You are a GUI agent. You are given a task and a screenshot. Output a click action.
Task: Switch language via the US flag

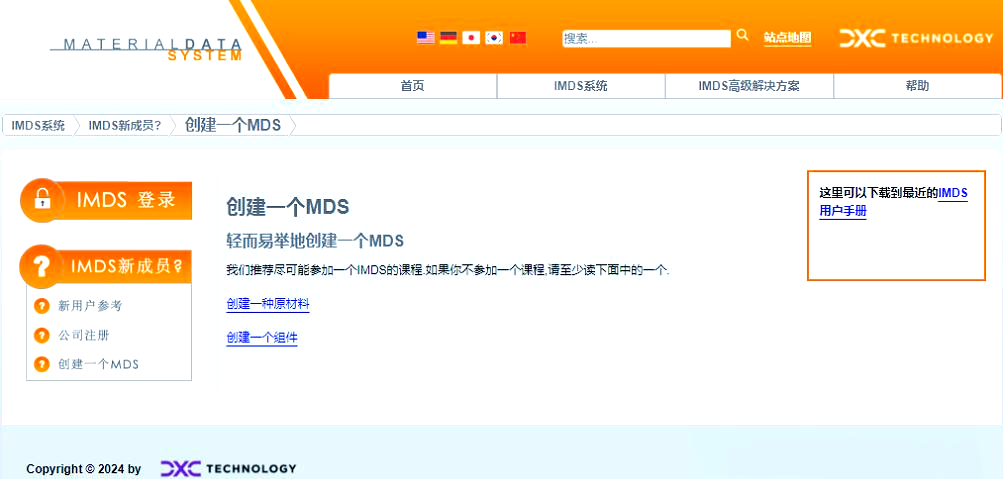coord(425,38)
